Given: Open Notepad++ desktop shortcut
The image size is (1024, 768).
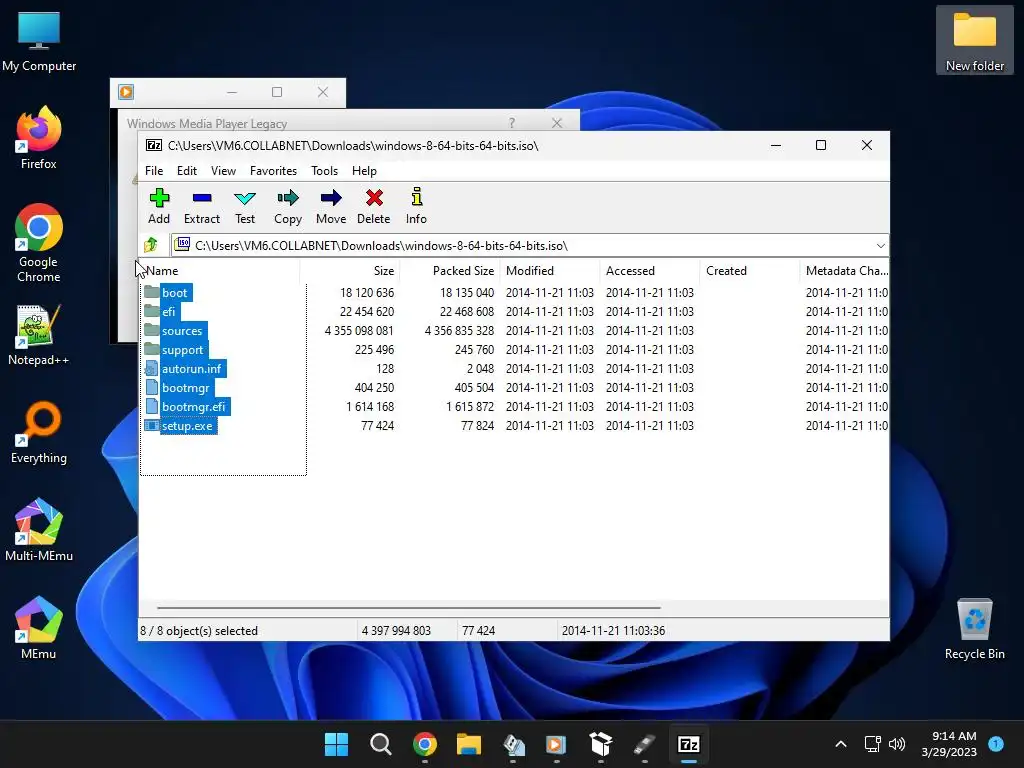Looking at the screenshot, I should point(39,334).
